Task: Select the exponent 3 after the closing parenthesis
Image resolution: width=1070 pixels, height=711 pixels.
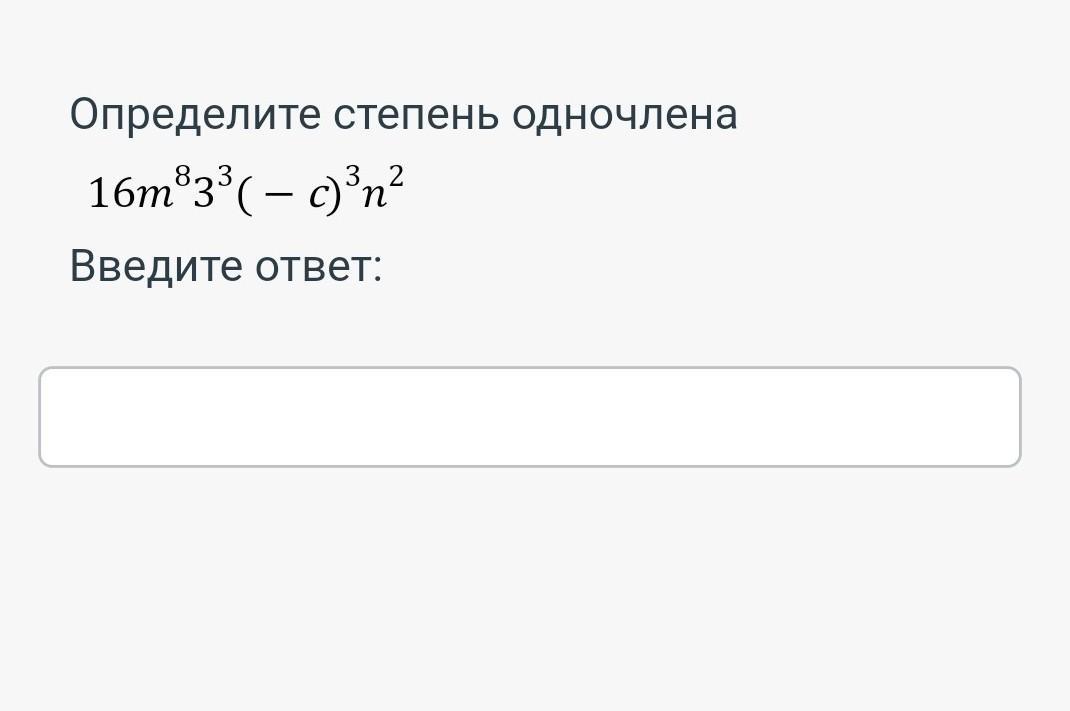Action: 351,177
